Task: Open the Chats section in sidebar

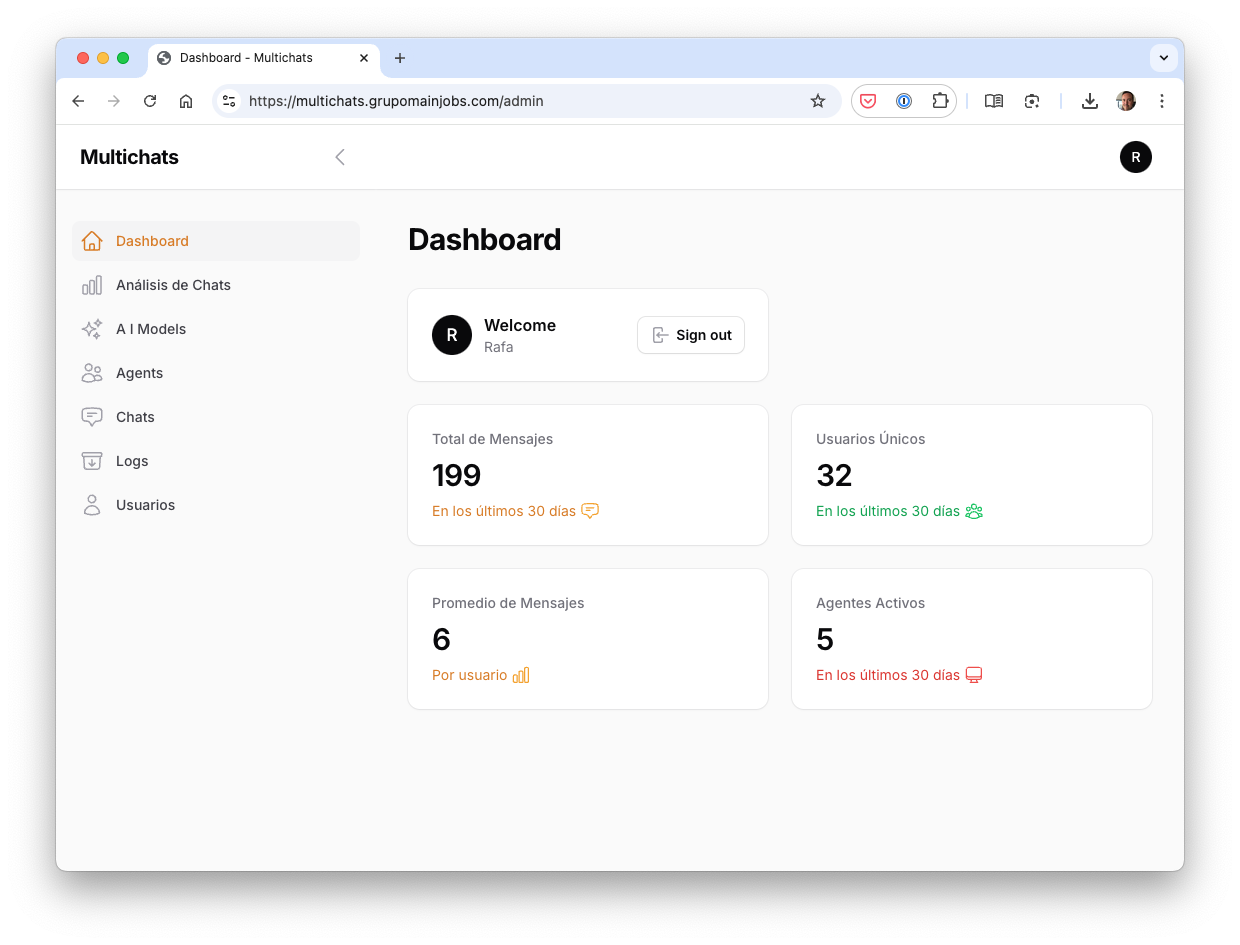Action: click(135, 417)
